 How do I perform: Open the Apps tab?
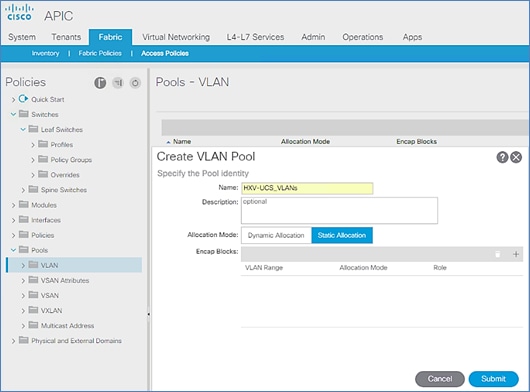point(412,37)
